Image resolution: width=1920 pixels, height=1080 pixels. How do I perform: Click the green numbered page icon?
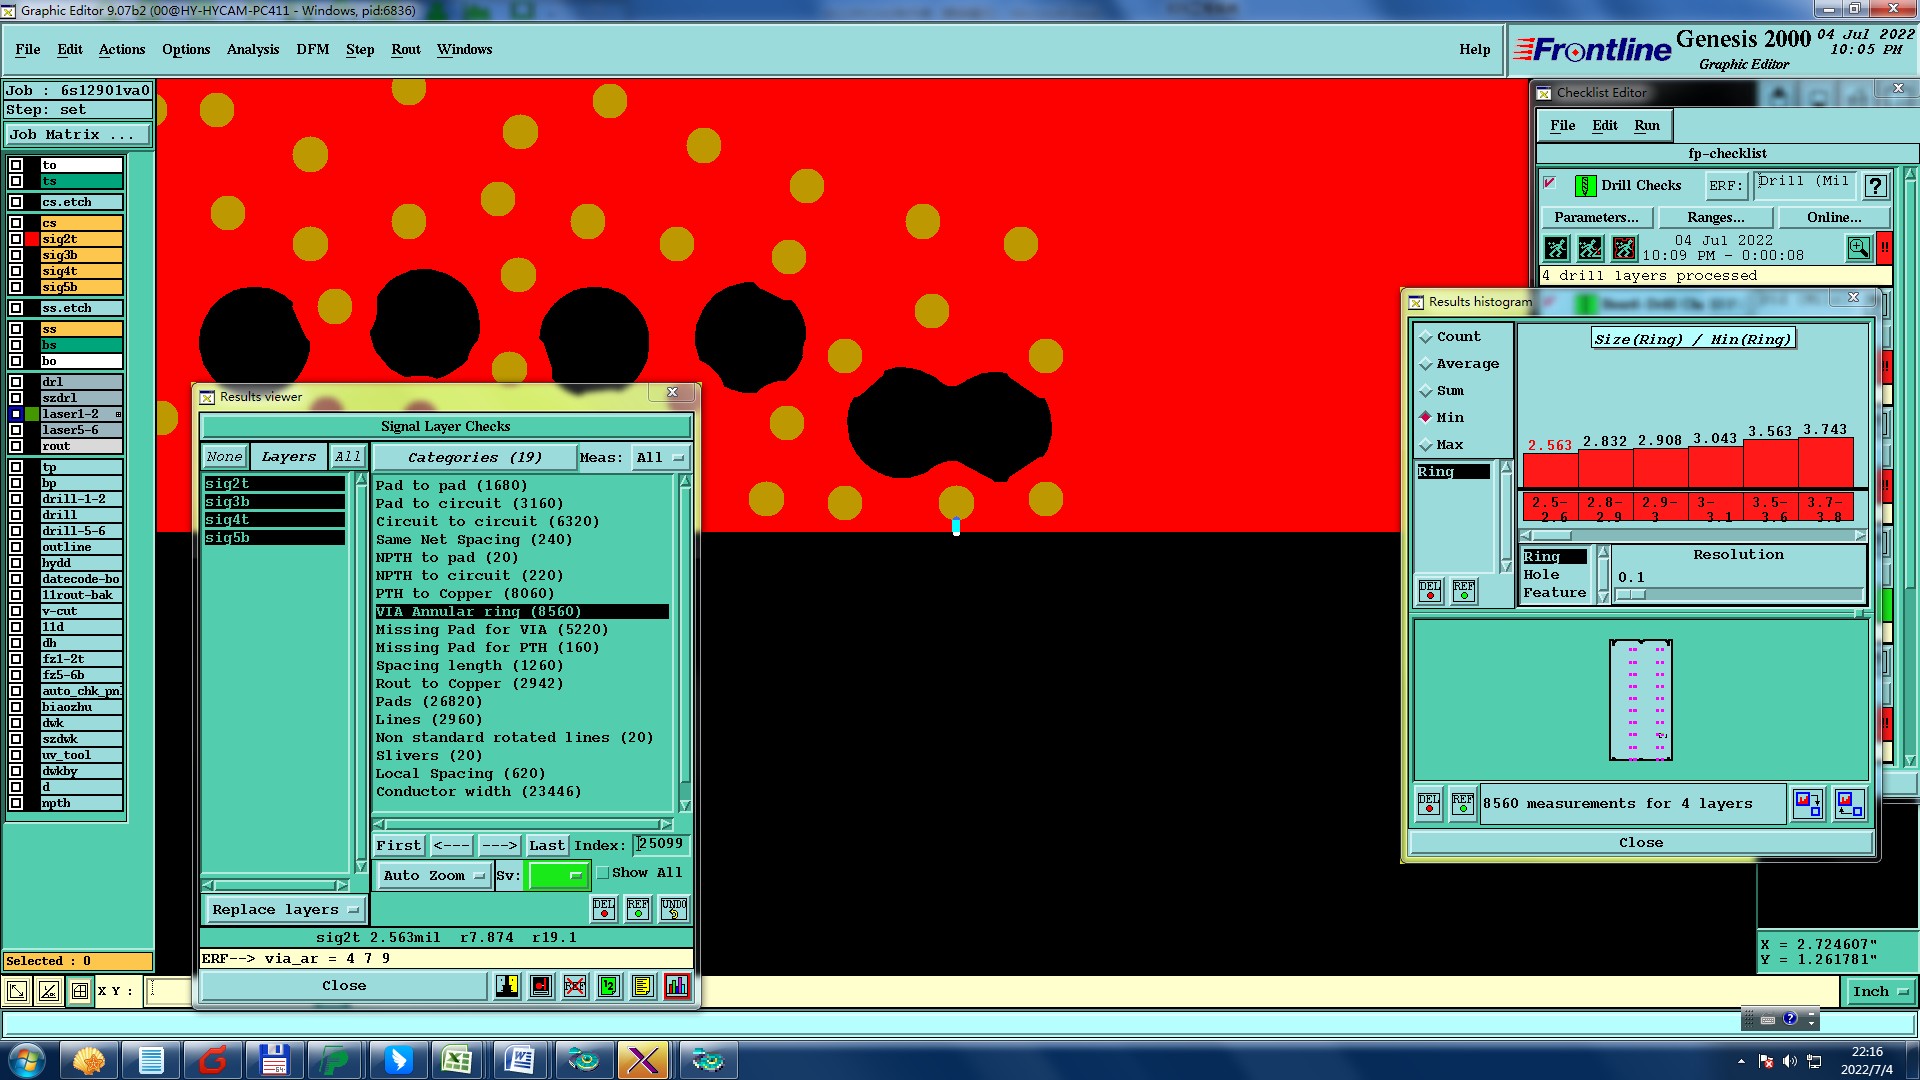point(609,986)
